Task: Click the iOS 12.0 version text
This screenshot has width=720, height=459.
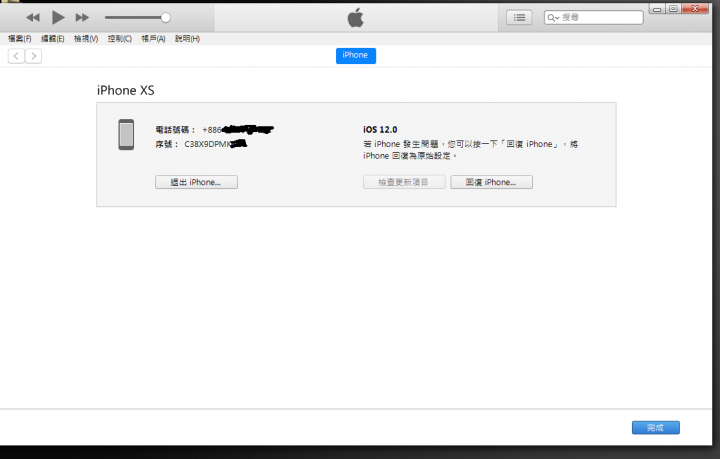Action: pos(380,130)
